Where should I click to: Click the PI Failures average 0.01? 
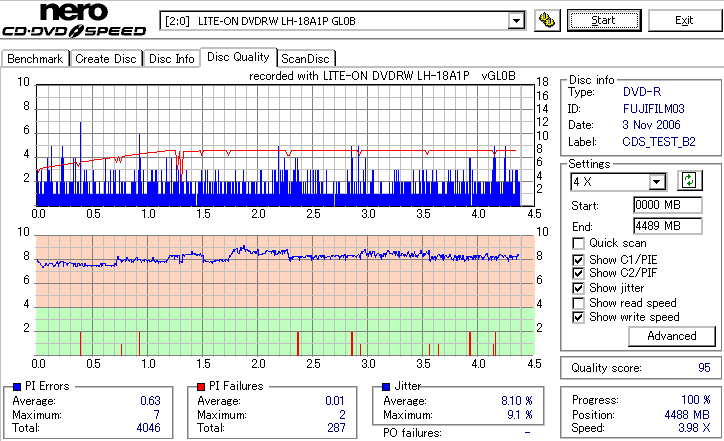335,401
